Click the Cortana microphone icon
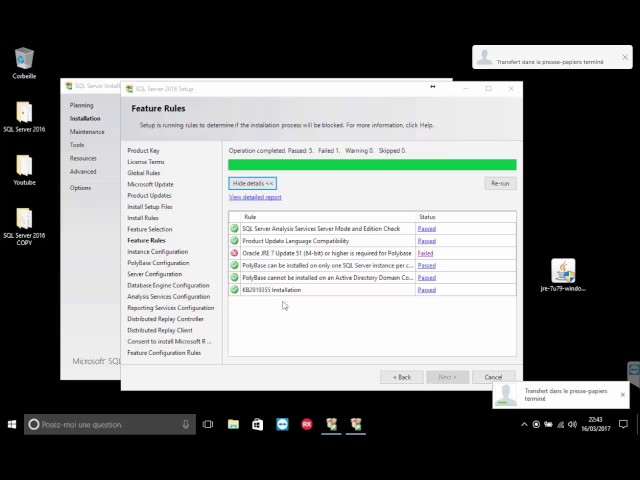Viewport: 640px width, 480px height. (x=186, y=424)
